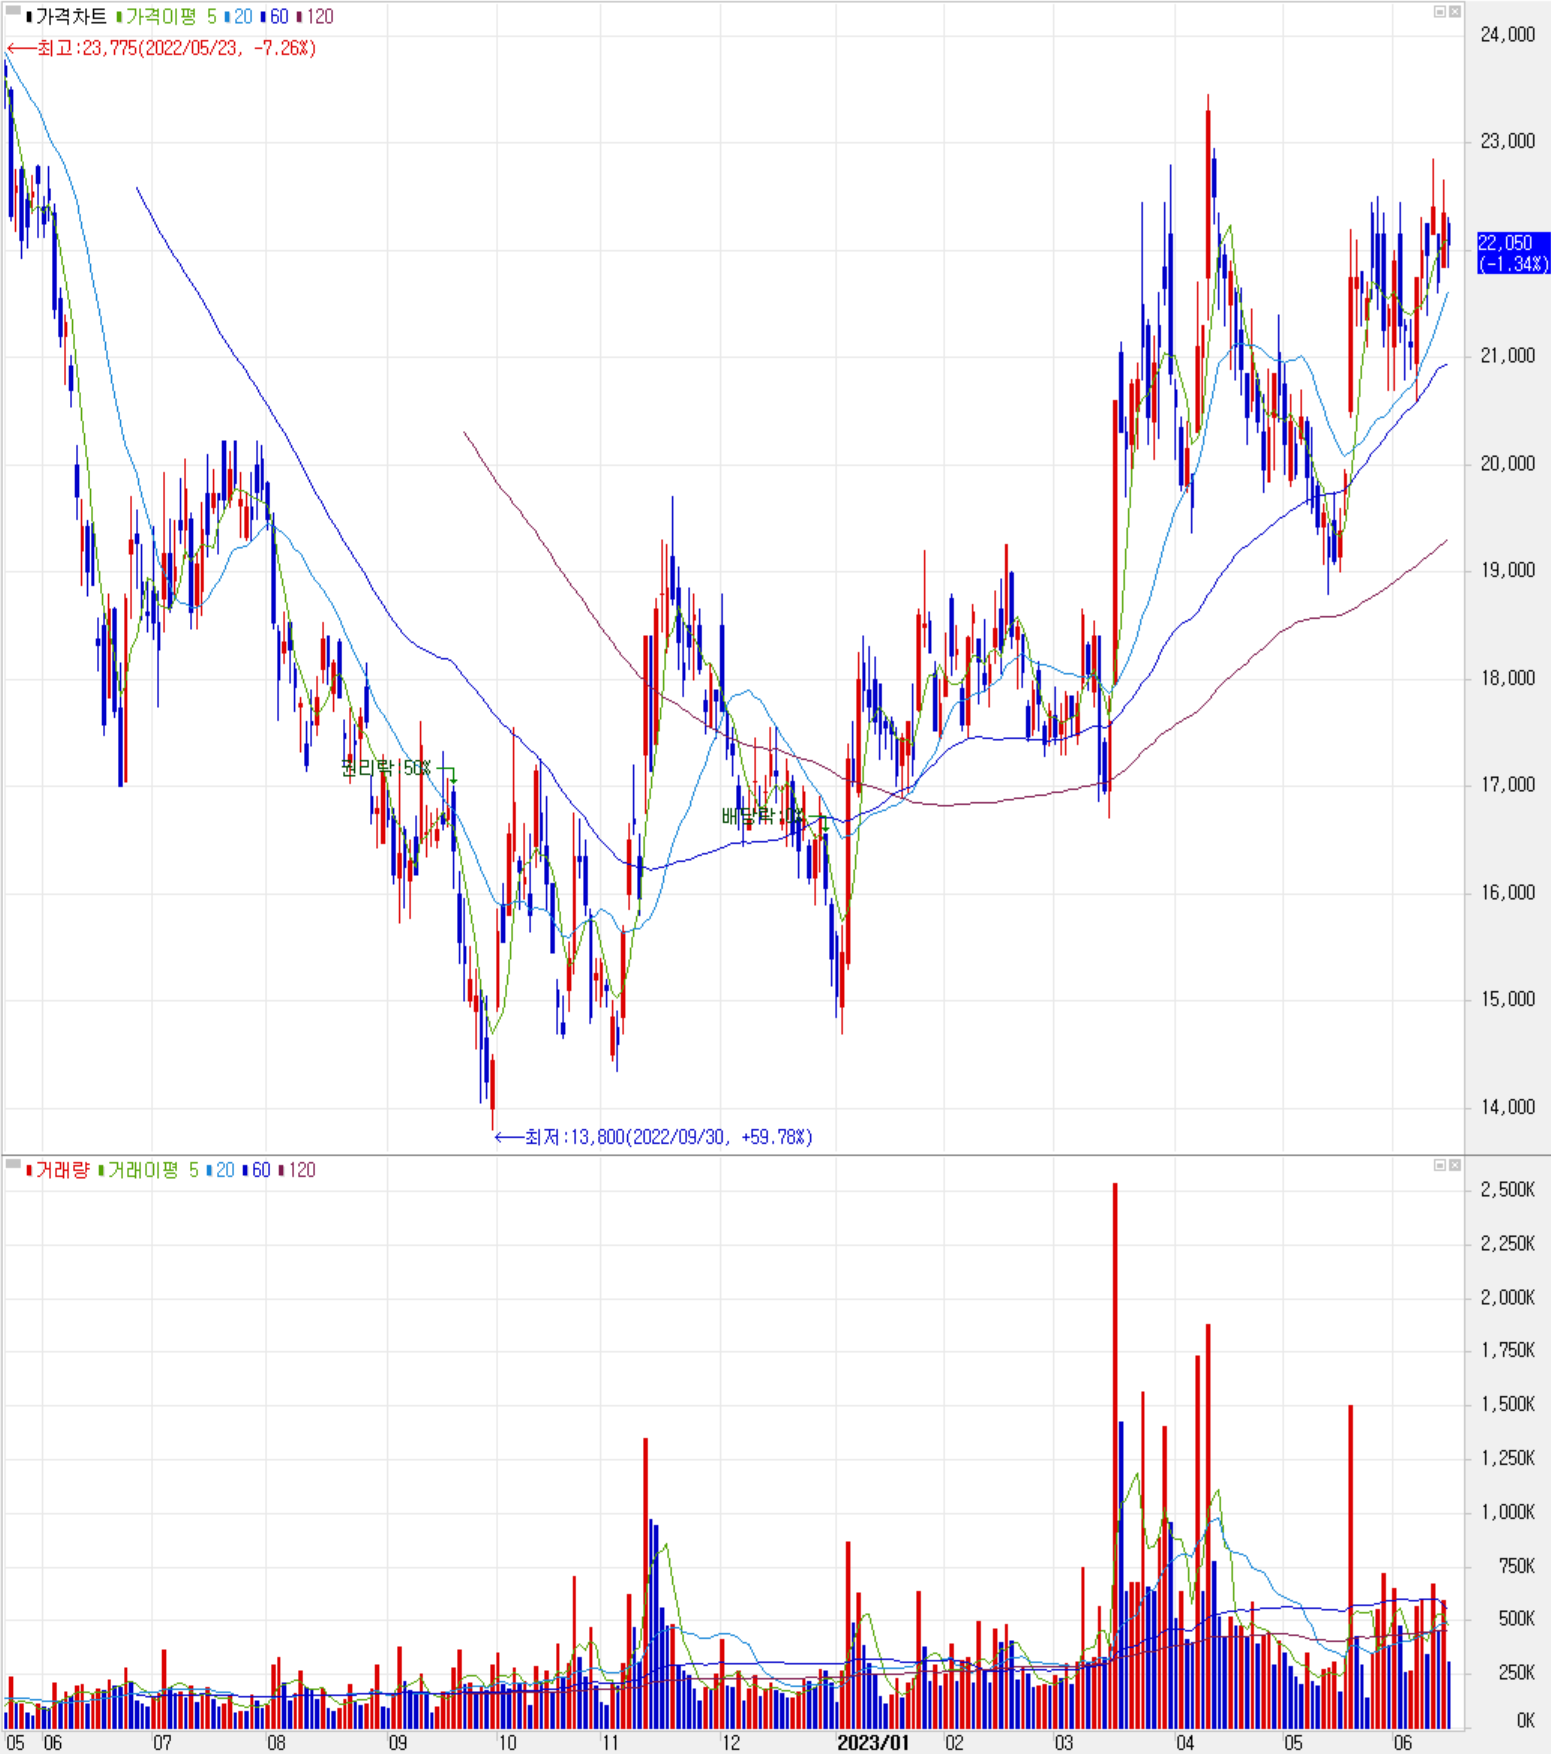Click the tallest red volume bar in March
Screen dimensions: 1551x1754
click(x=1115, y=1456)
